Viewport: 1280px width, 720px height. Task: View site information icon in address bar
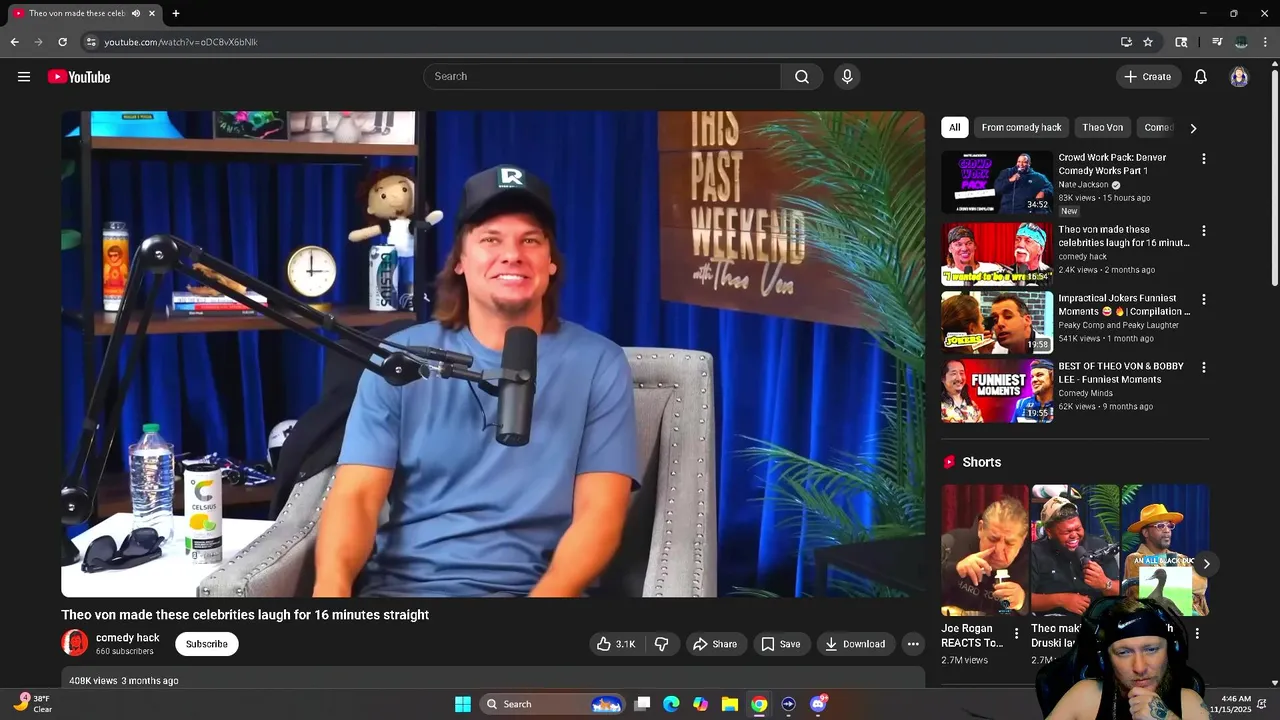[x=91, y=42]
